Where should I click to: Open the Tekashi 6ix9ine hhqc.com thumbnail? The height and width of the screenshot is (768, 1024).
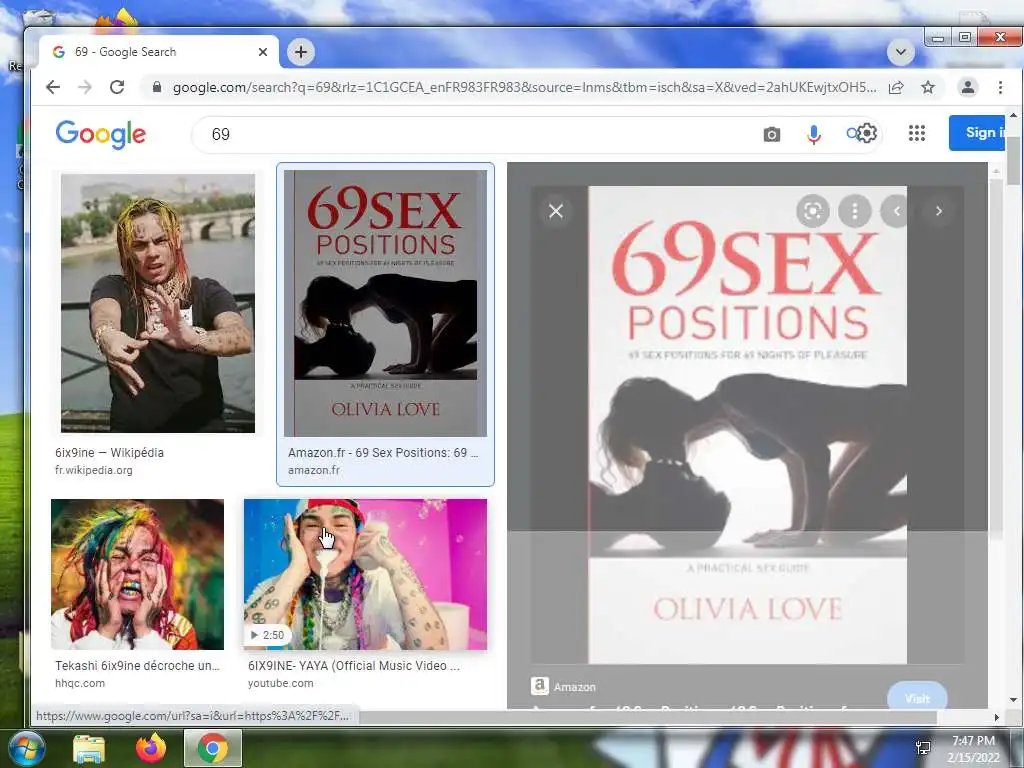click(137, 574)
